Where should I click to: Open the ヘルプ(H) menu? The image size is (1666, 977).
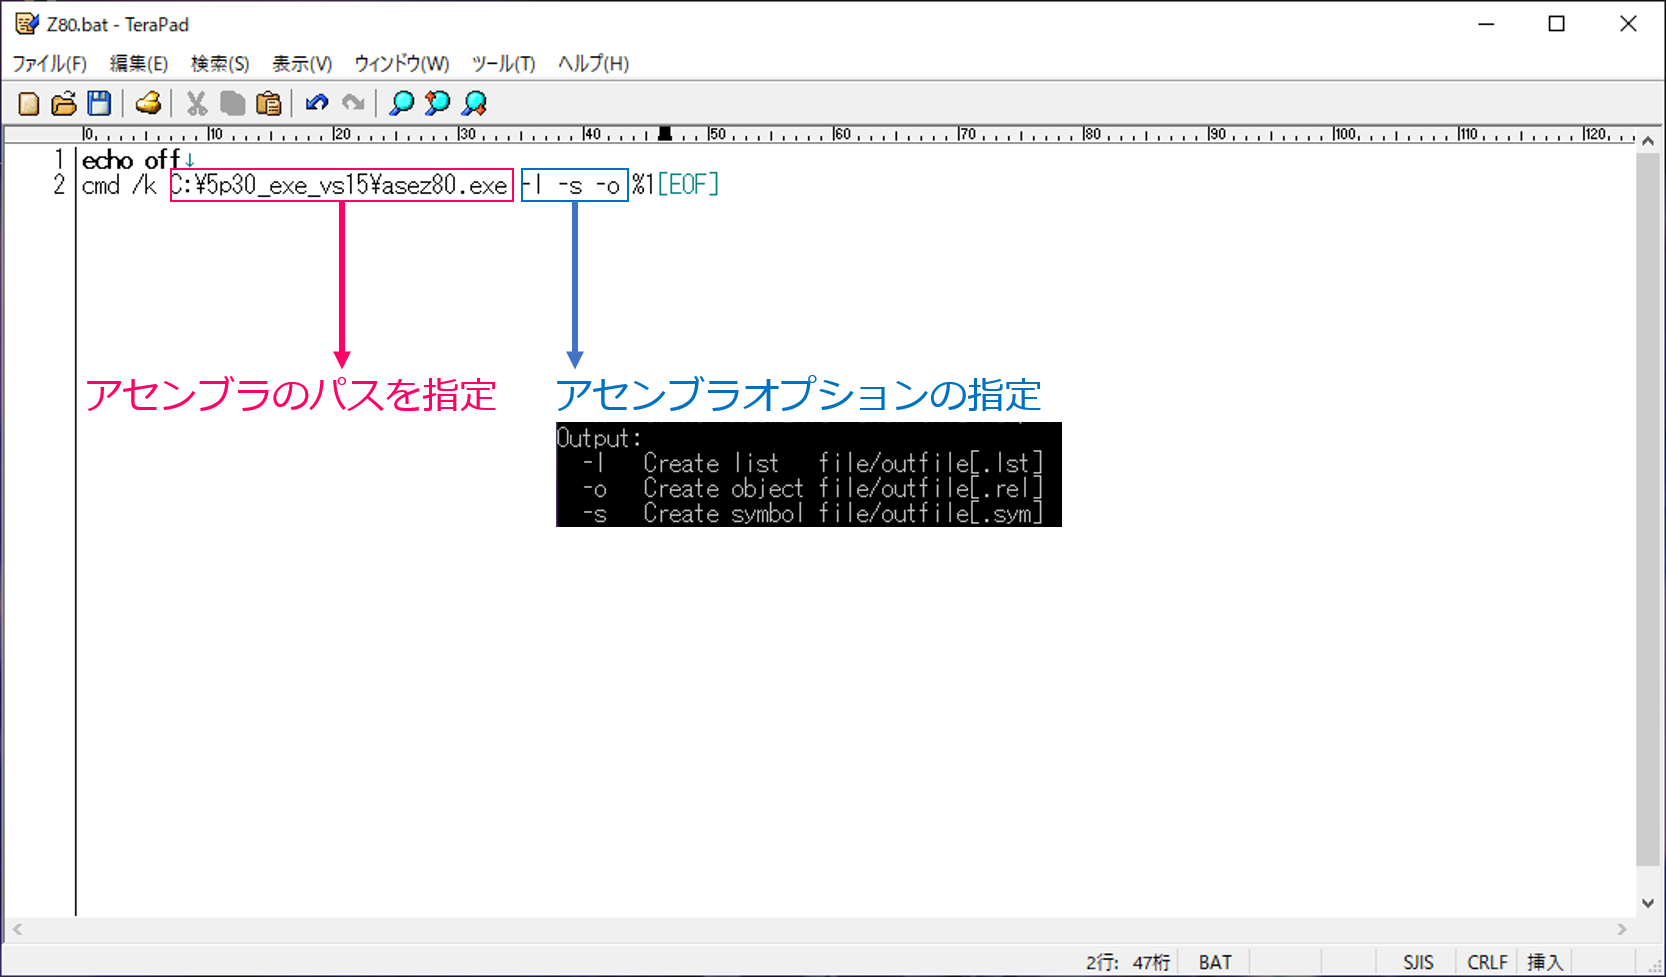tap(592, 63)
